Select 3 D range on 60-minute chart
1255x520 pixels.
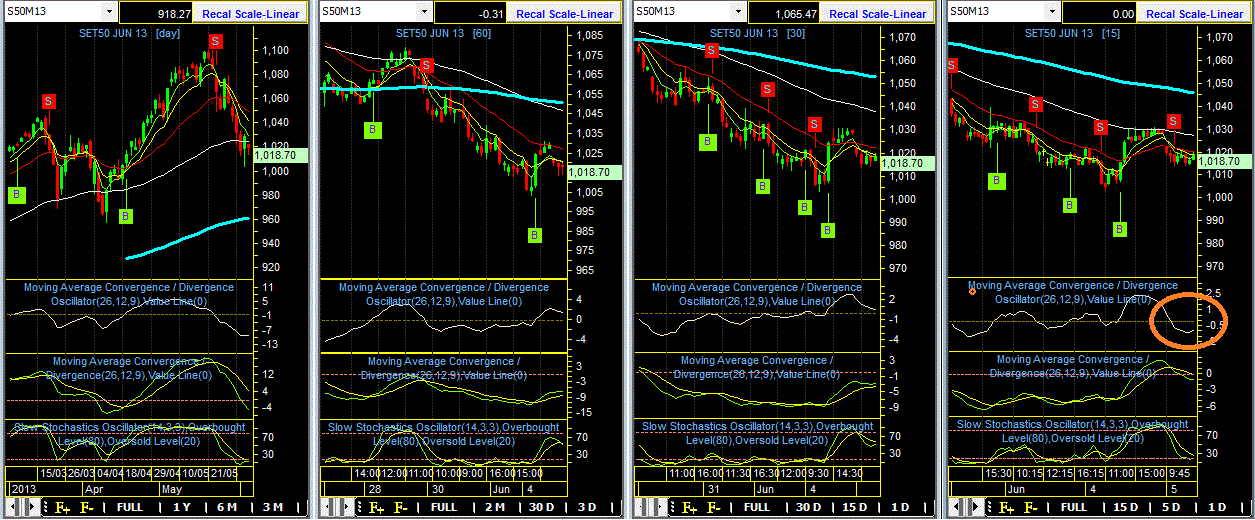click(586, 507)
